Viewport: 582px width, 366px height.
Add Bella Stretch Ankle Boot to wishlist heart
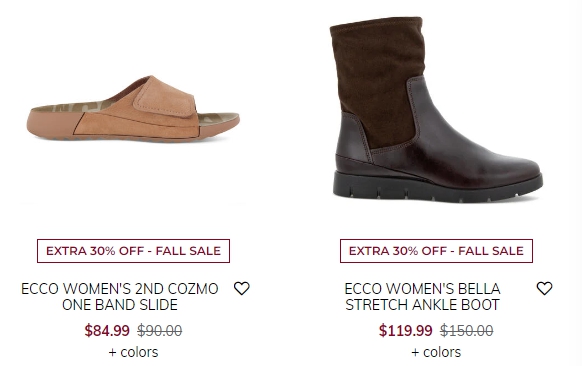(x=545, y=288)
